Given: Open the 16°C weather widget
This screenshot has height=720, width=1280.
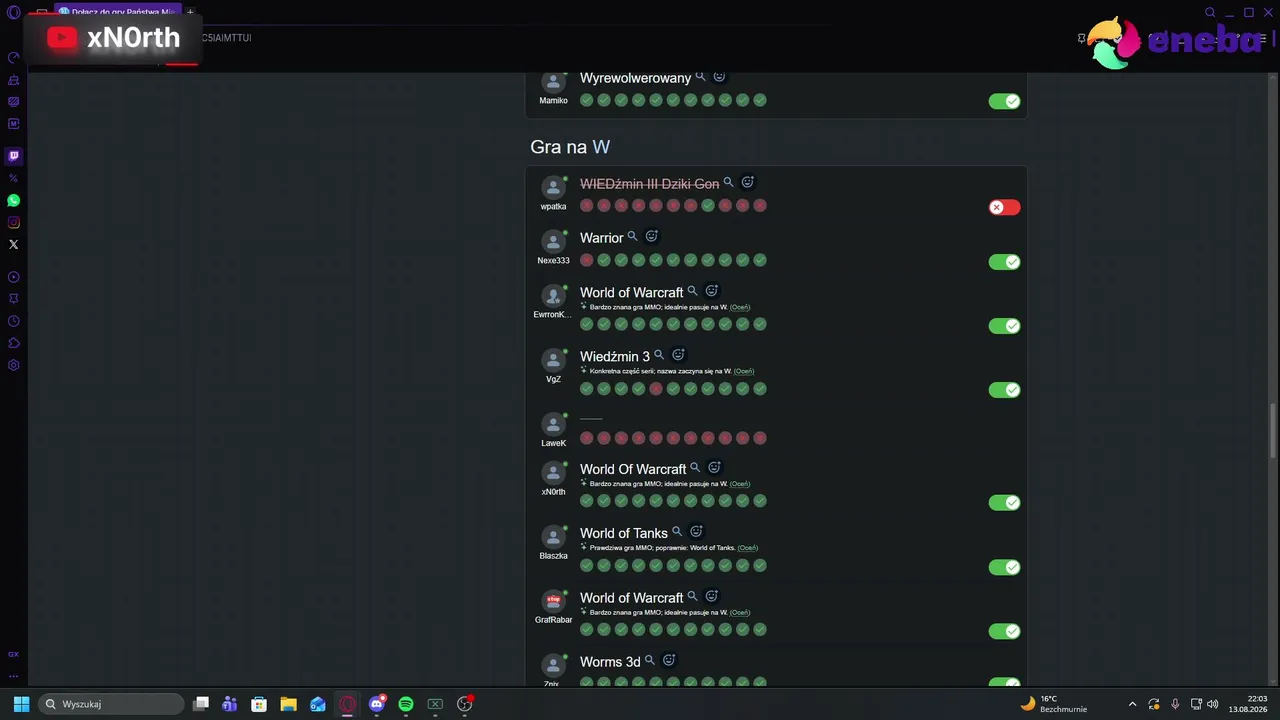Looking at the screenshot, I should (x=1053, y=704).
